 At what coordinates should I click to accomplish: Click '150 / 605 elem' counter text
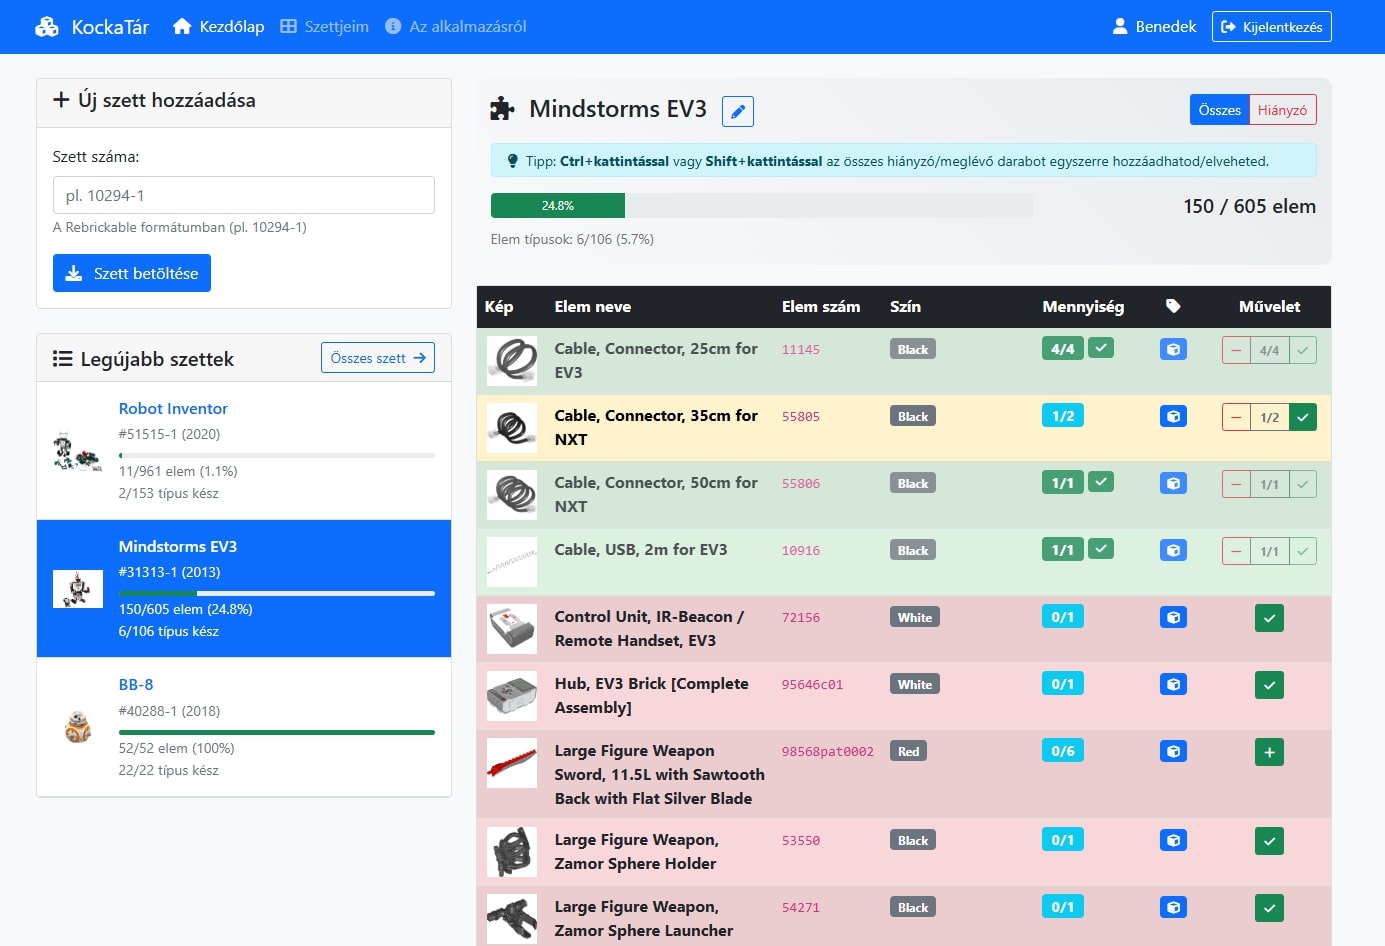(x=1250, y=206)
